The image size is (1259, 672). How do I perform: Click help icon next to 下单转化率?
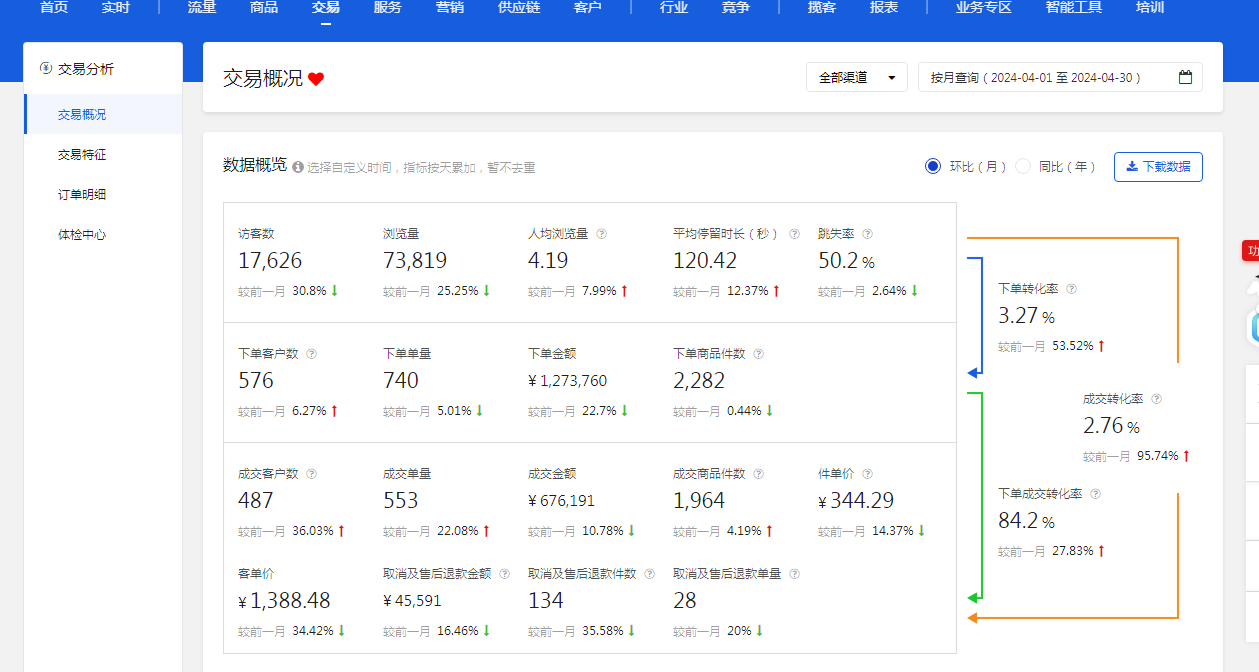pyautogui.click(x=1071, y=288)
